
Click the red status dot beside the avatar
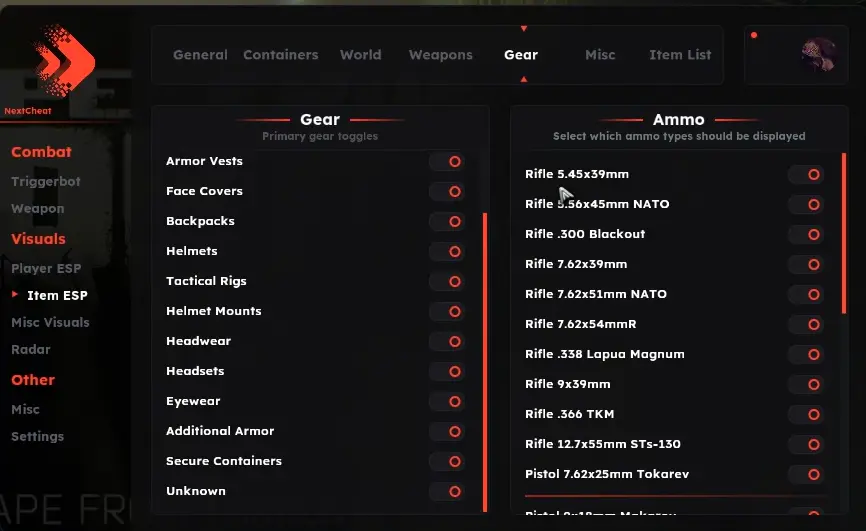tap(754, 35)
